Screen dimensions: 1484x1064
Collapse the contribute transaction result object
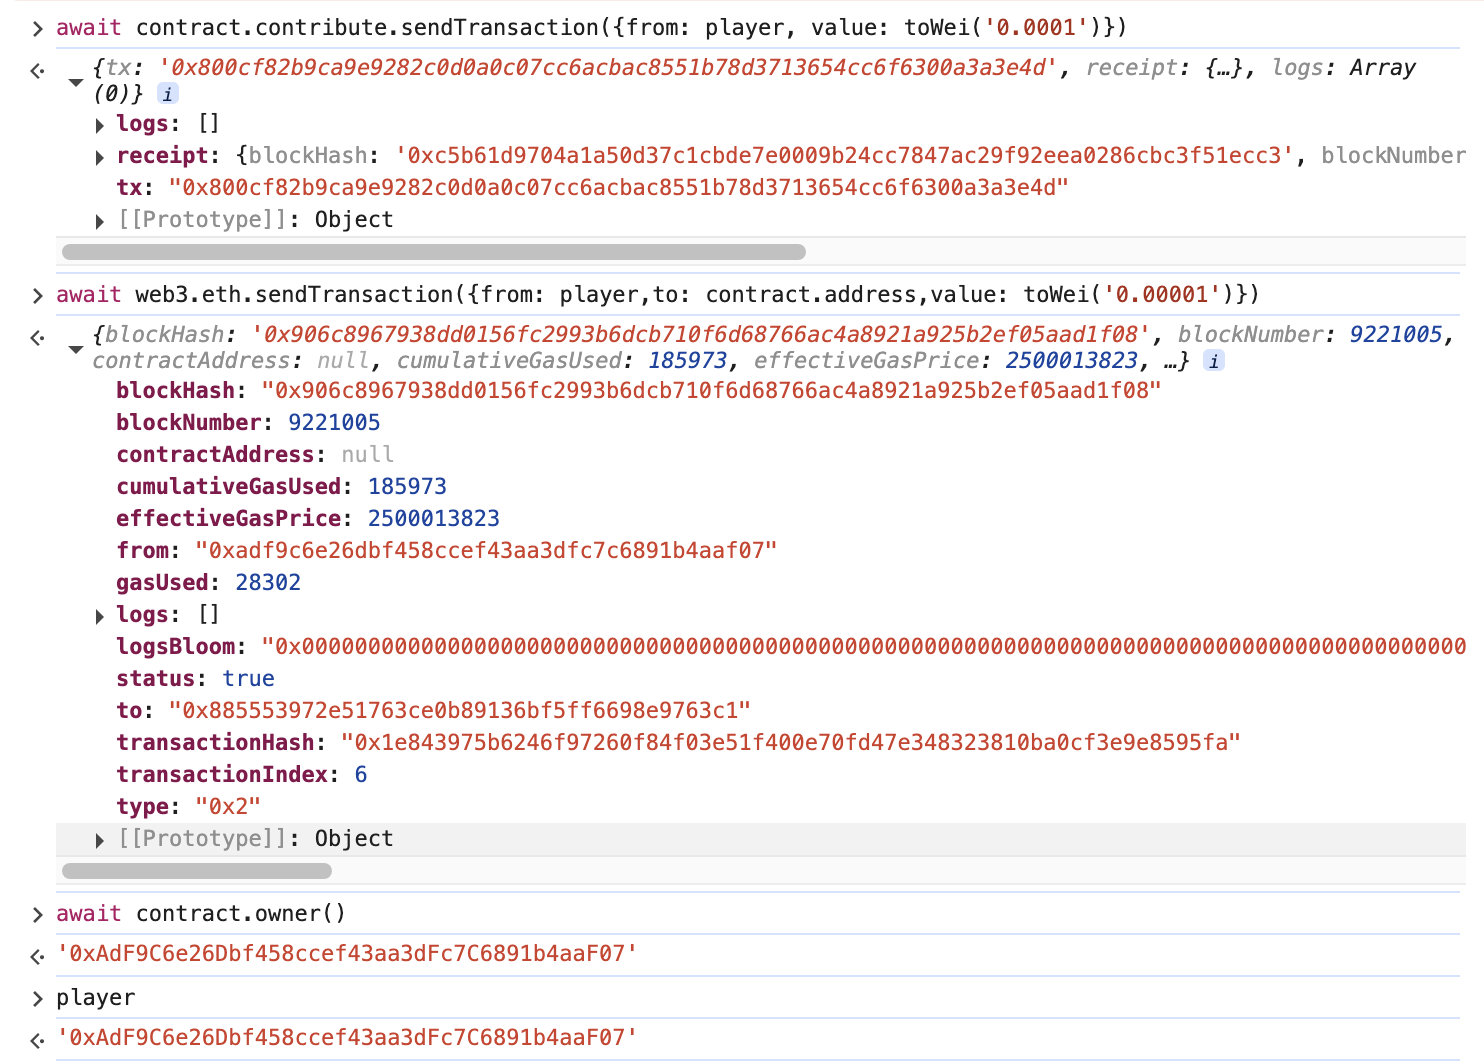click(75, 82)
